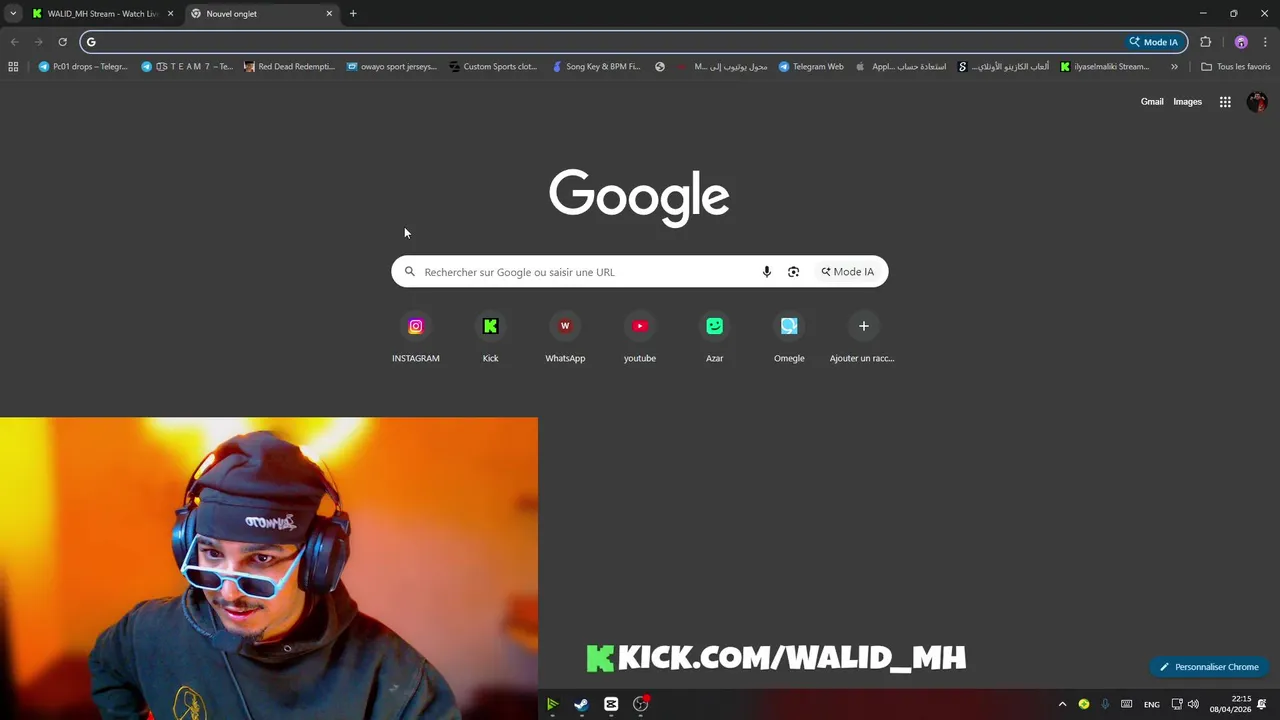Open a new tab with the plus button

pos(353,14)
